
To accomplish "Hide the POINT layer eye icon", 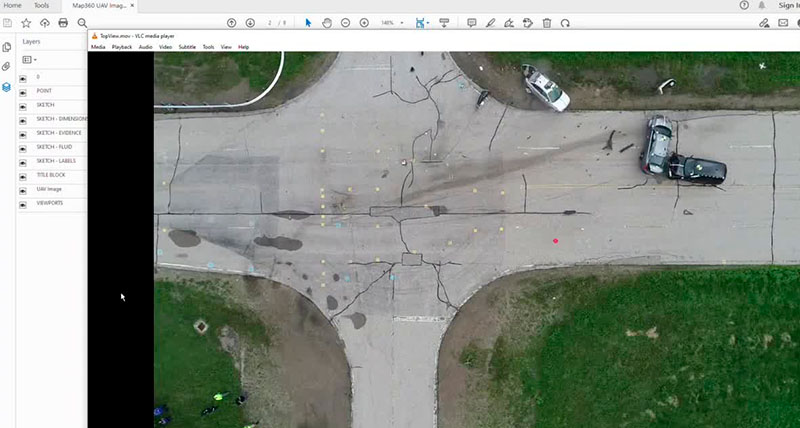I will (x=23, y=90).
